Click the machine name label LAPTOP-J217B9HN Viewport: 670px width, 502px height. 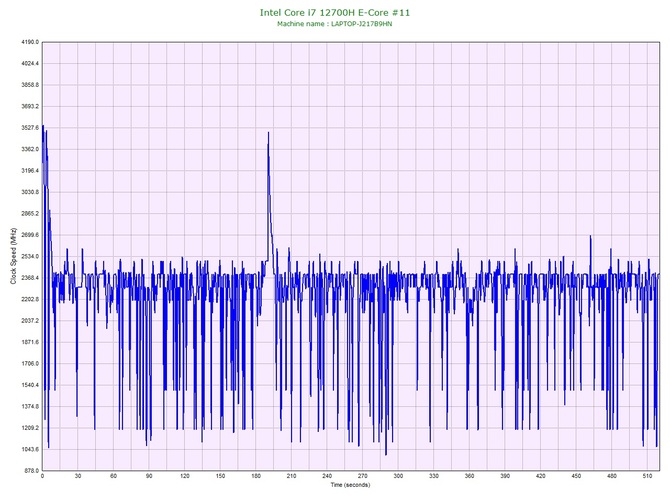361,24
